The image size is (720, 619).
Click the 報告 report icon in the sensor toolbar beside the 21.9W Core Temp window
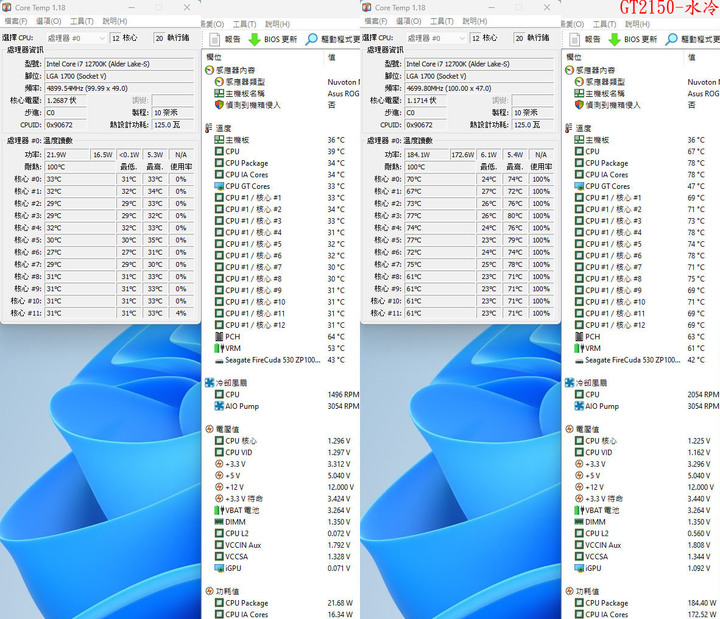click(215, 39)
